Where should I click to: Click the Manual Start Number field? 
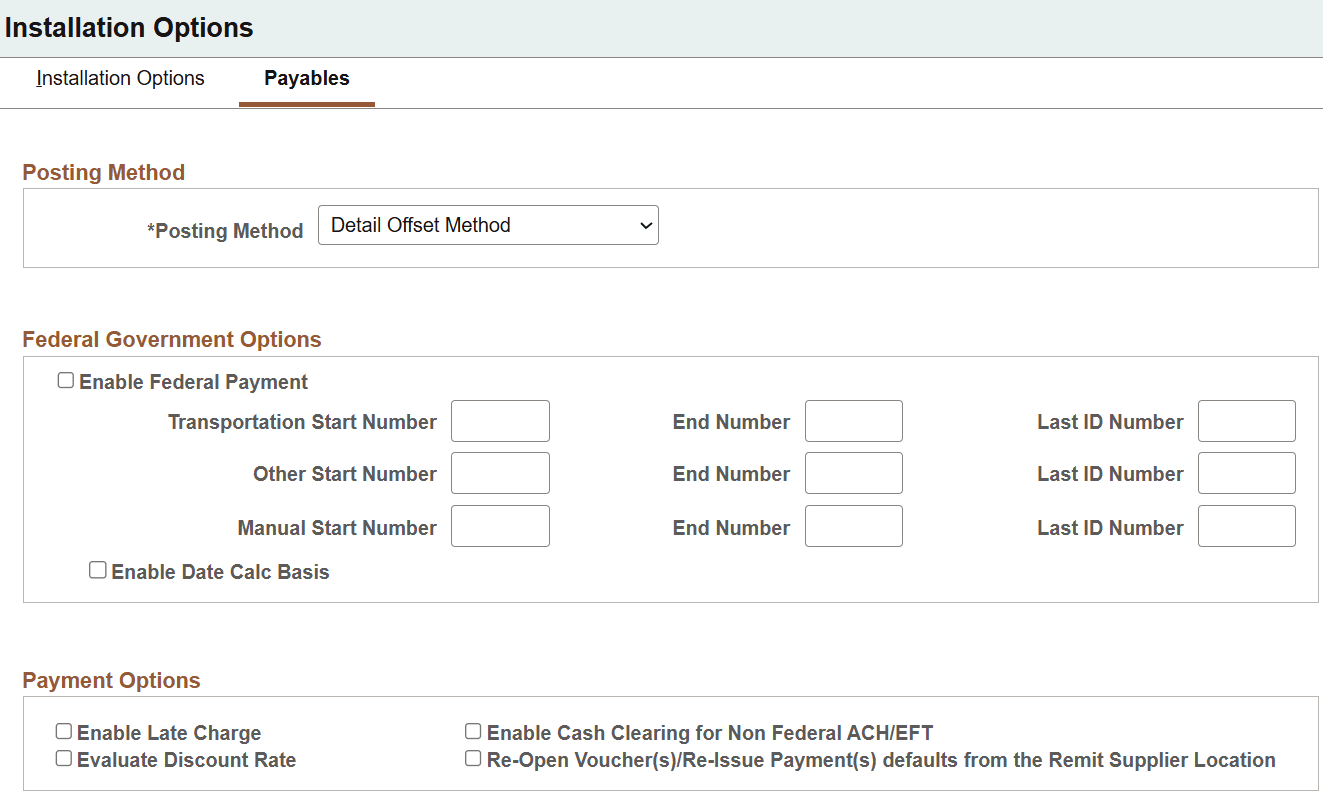500,525
